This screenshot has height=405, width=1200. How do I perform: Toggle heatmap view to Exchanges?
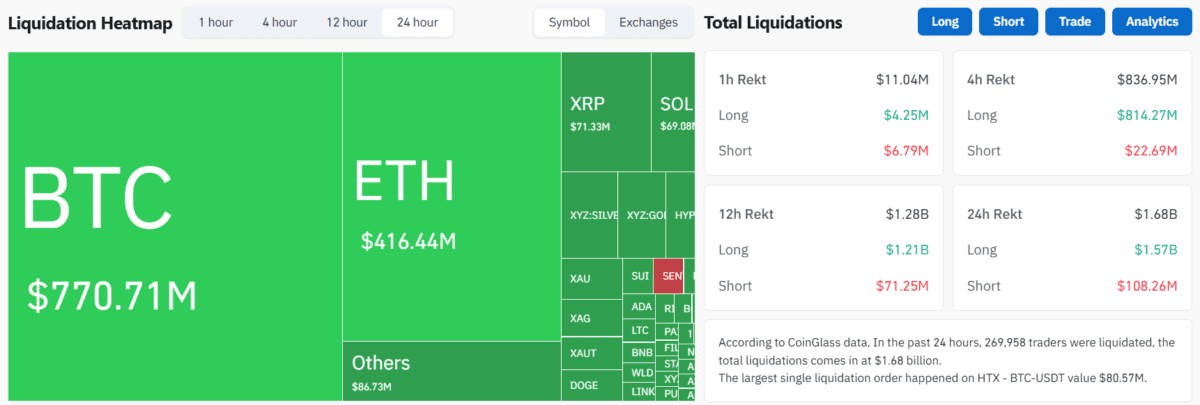[648, 22]
